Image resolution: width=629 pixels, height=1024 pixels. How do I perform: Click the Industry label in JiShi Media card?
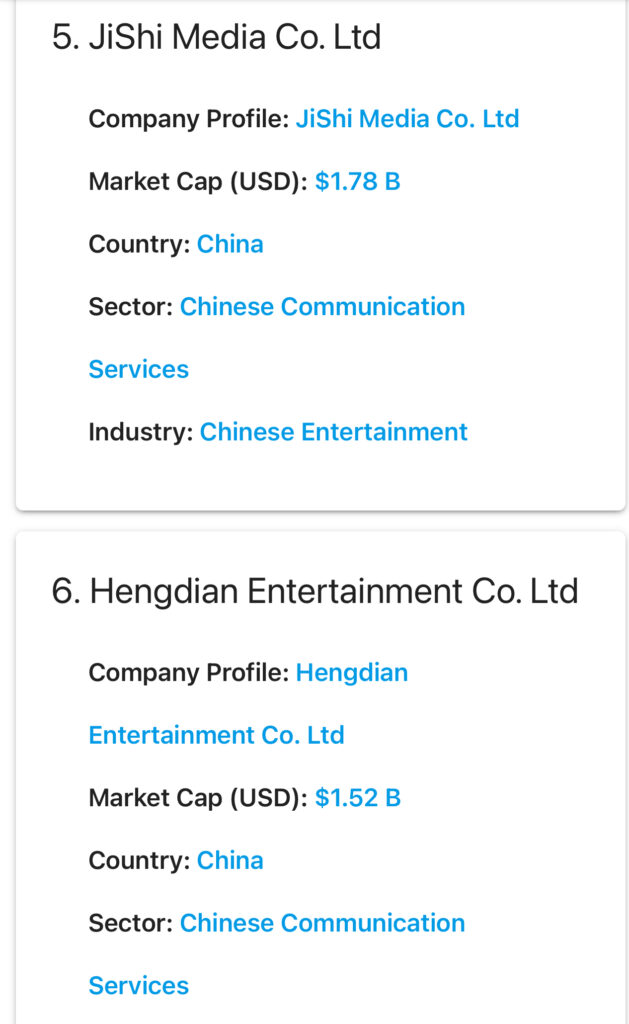point(140,432)
